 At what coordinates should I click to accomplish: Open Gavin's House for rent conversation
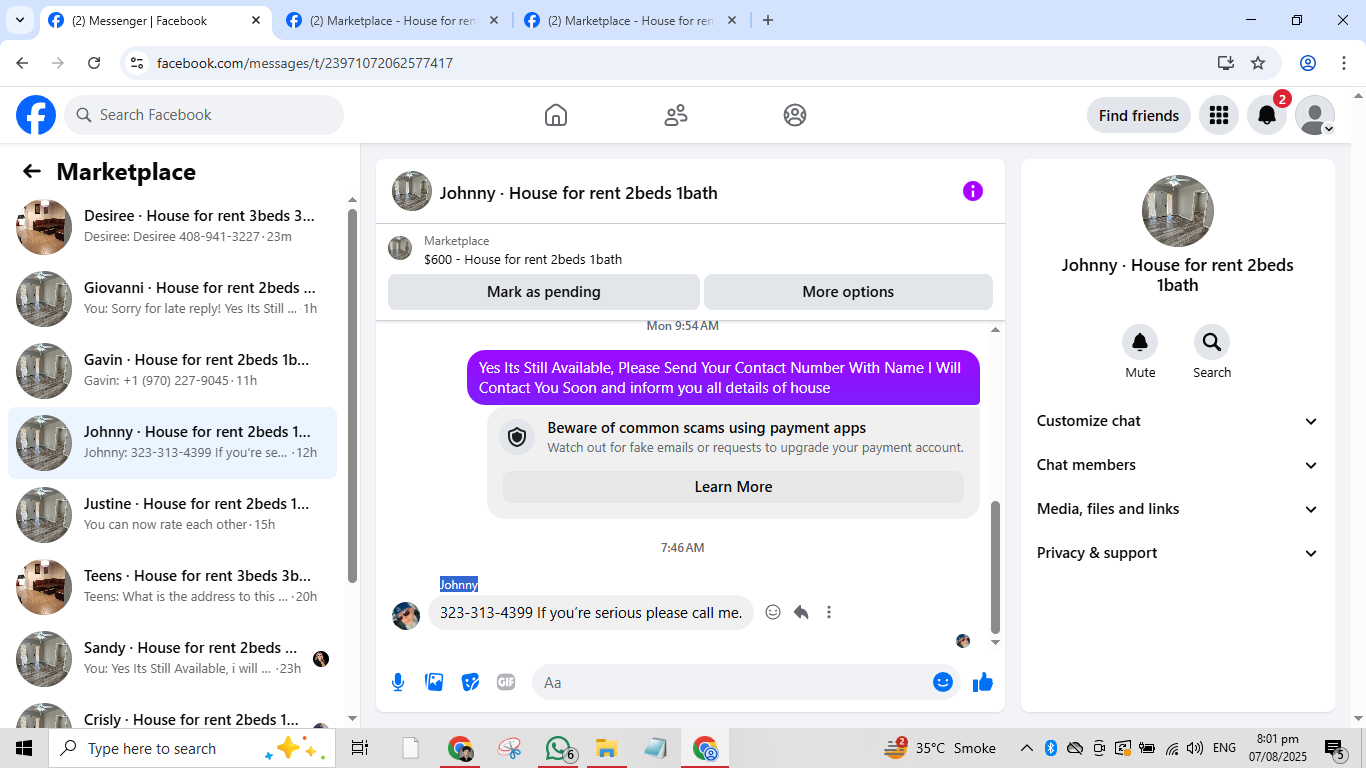172,370
